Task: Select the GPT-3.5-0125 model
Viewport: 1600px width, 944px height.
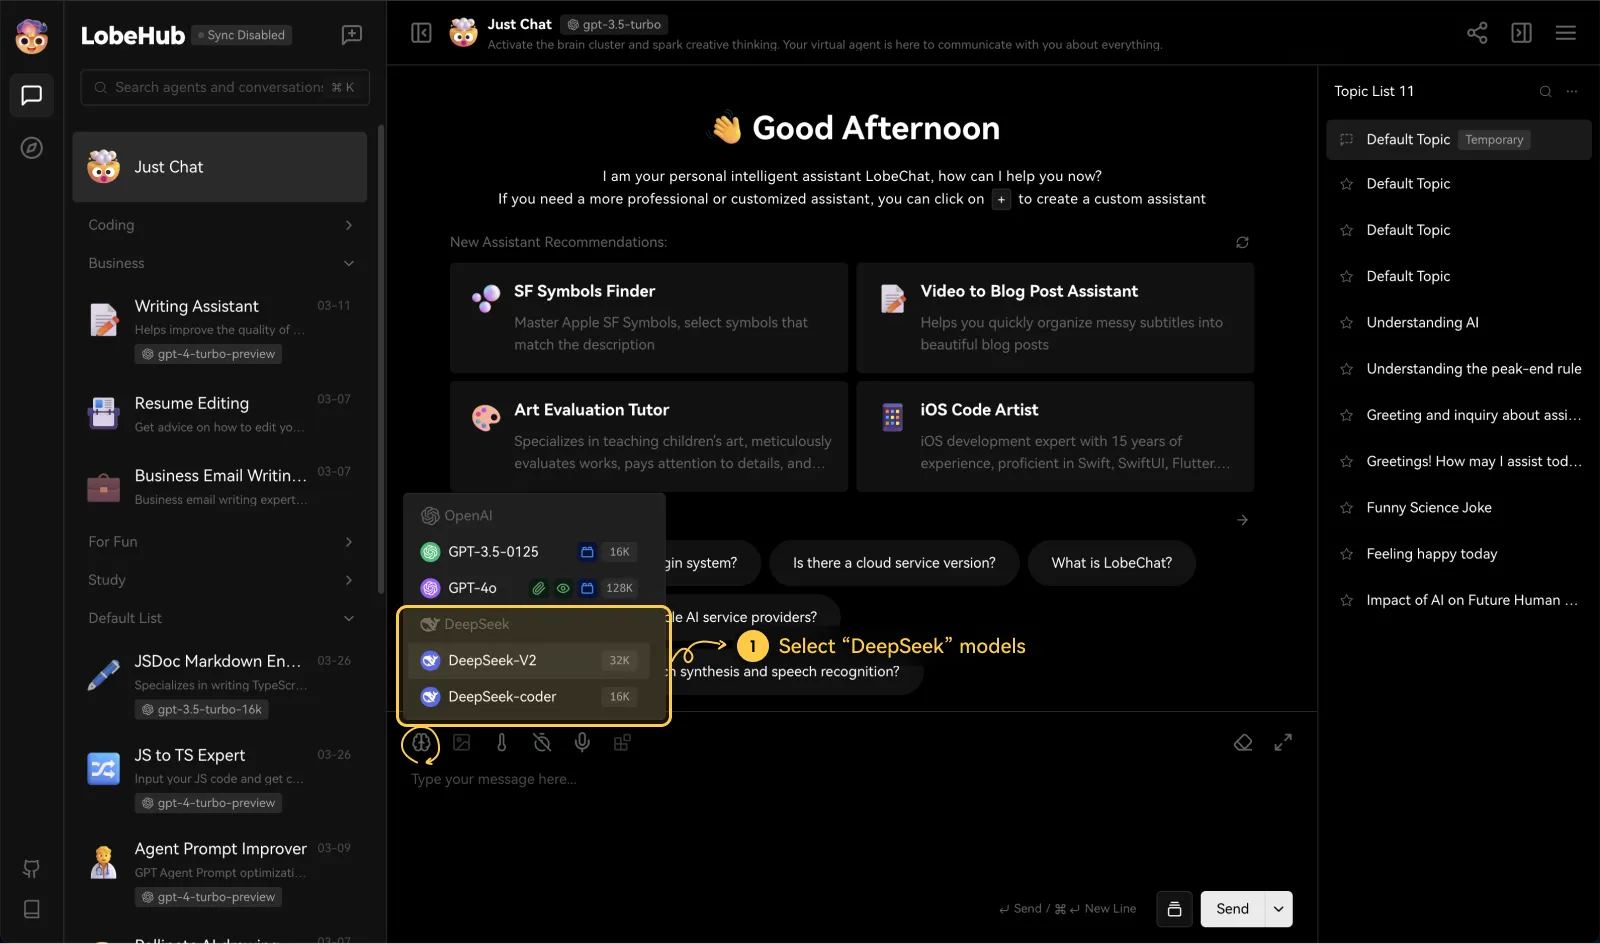Action: 530,552
